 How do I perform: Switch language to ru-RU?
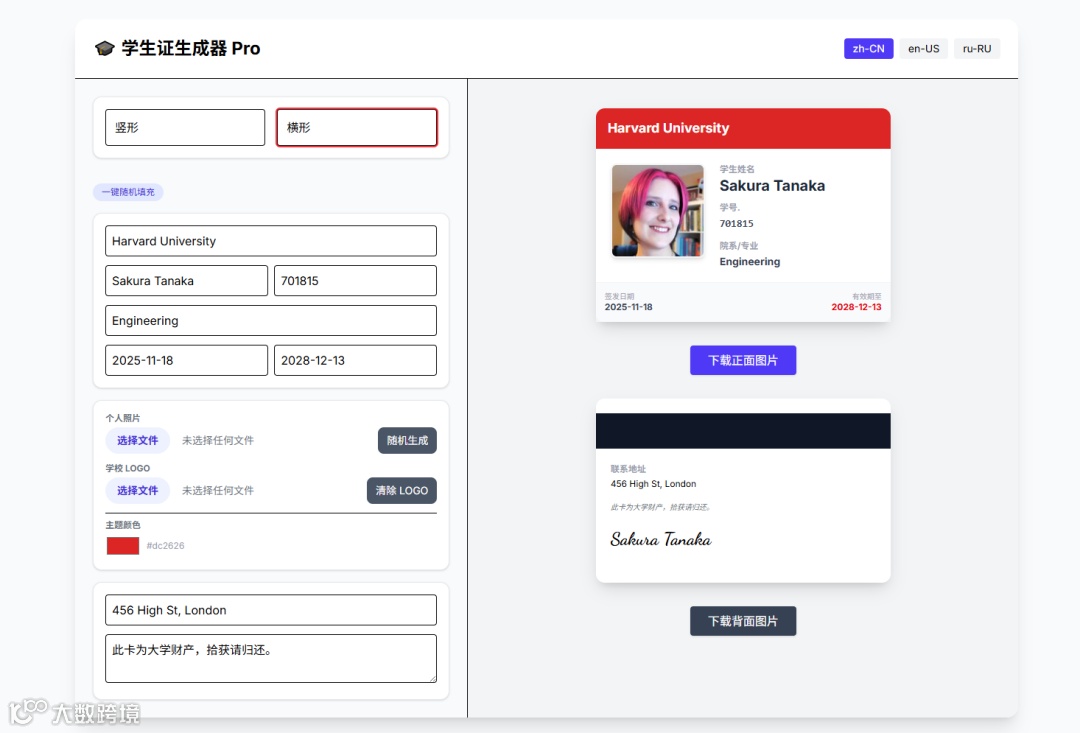pos(977,49)
